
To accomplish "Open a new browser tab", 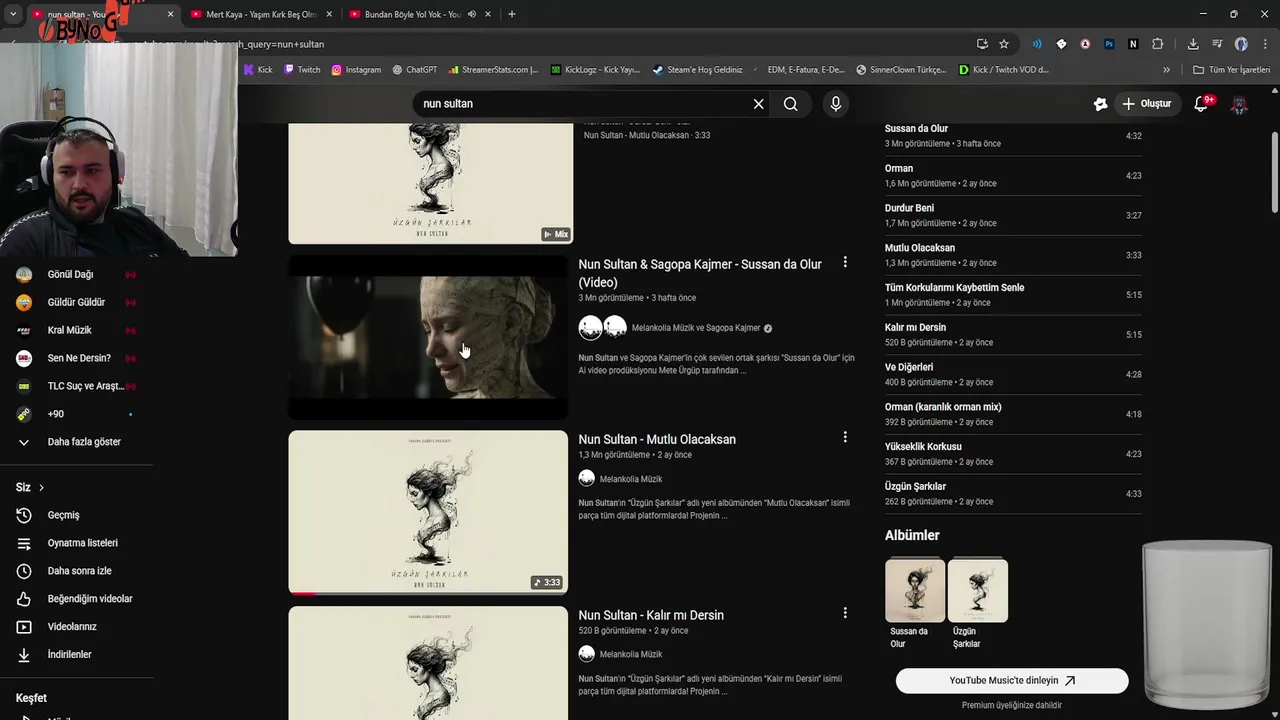I will [x=512, y=14].
